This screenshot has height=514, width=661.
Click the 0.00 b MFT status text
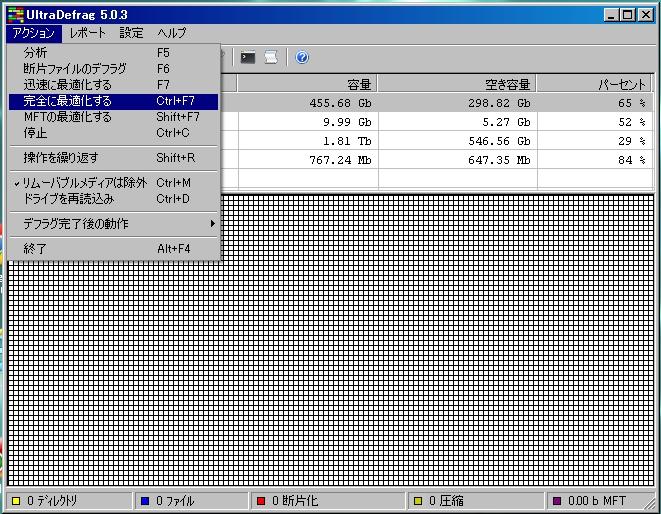597,501
